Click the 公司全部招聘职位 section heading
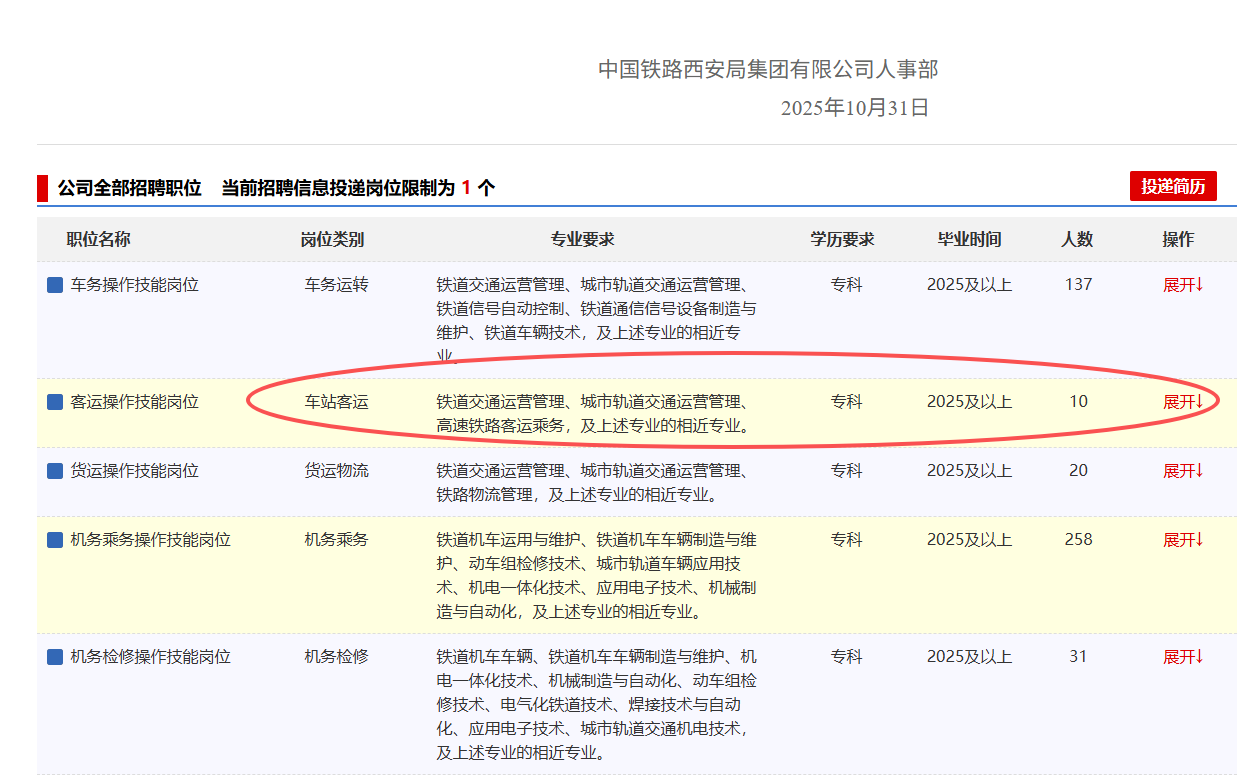The height and width of the screenshot is (775, 1250). [x=129, y=188]
